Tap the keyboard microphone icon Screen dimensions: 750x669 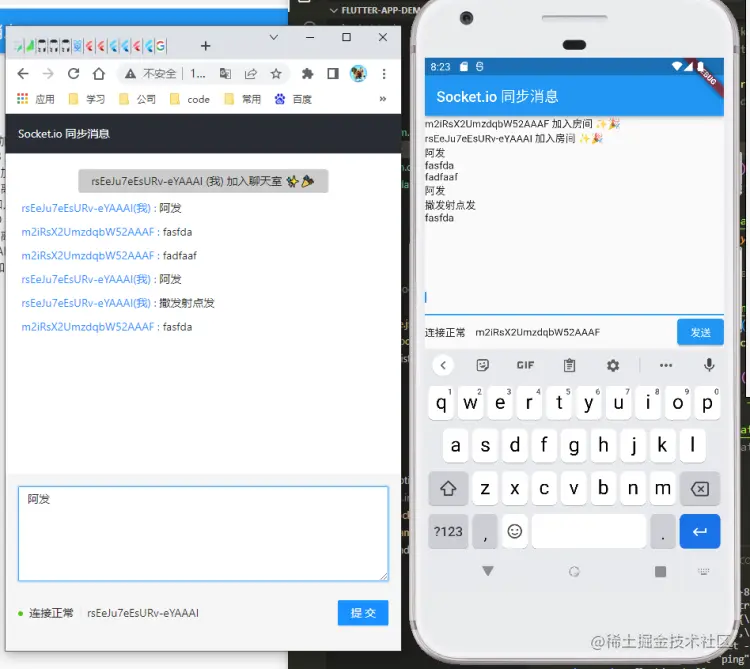pos(709,365)
